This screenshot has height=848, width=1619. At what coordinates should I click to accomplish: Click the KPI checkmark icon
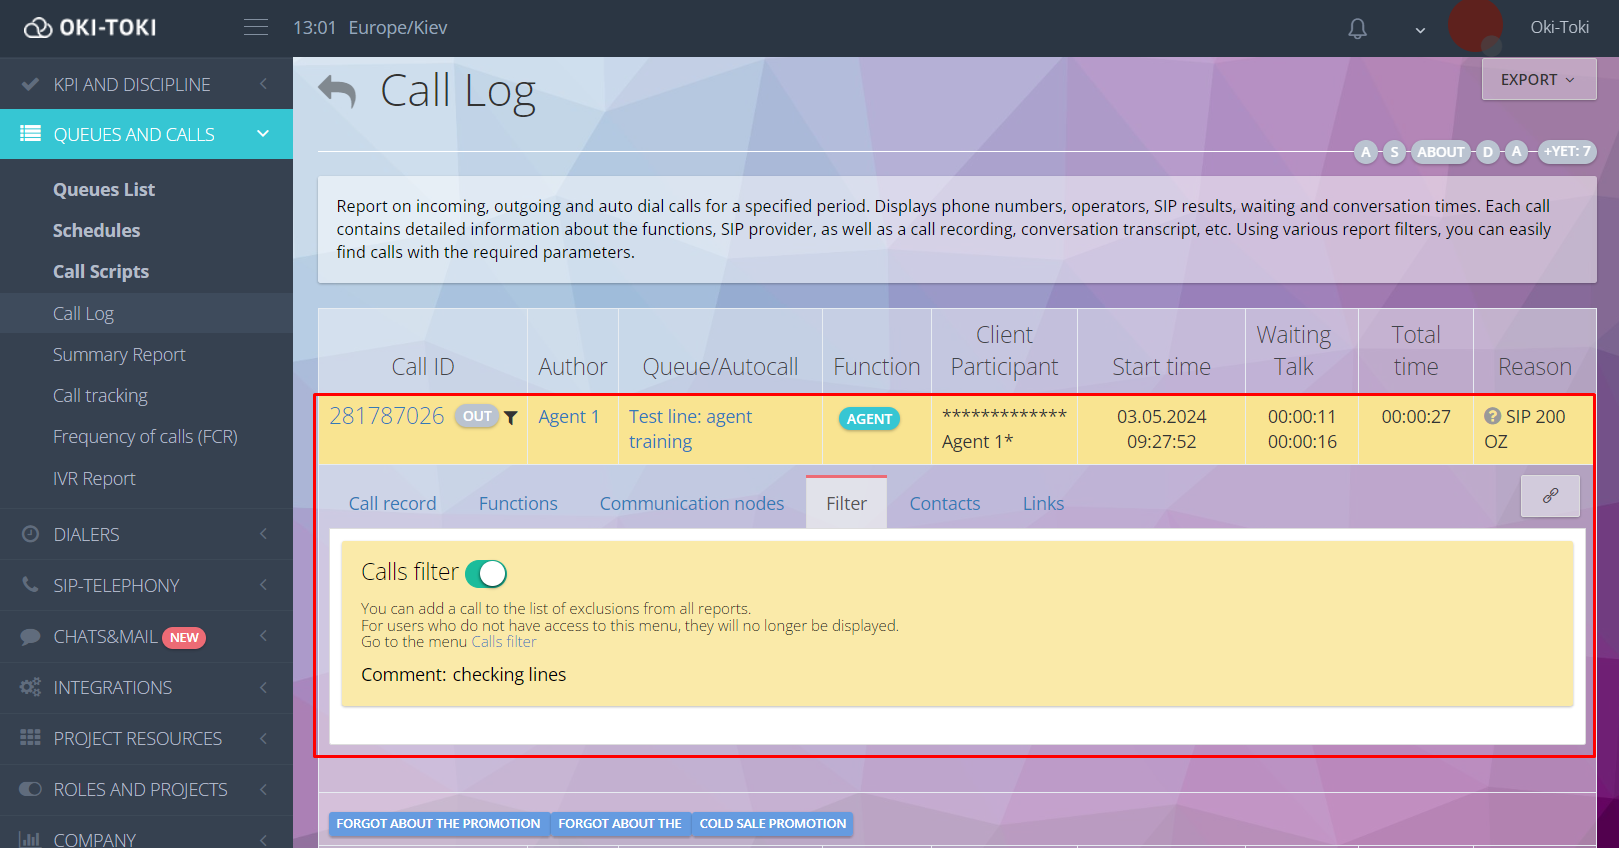(x=30, y=84)
